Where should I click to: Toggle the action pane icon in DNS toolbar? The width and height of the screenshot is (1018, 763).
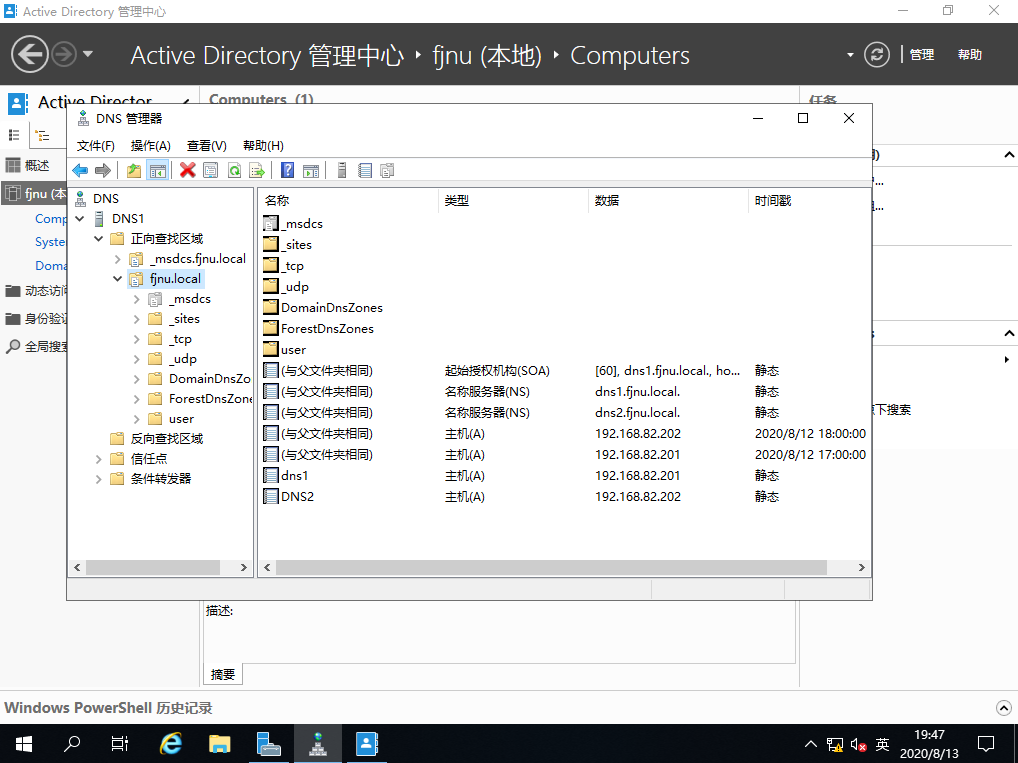[311, 171]
